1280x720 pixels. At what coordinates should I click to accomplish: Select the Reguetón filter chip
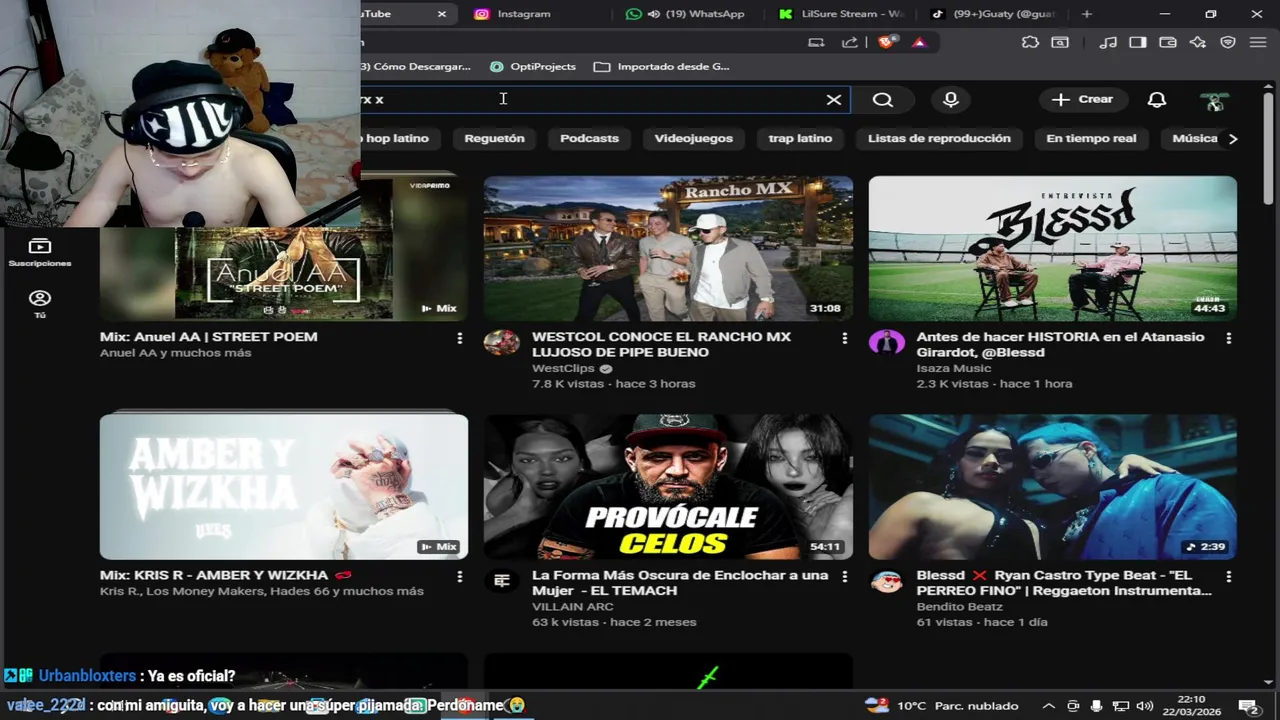tap(494, 138)
